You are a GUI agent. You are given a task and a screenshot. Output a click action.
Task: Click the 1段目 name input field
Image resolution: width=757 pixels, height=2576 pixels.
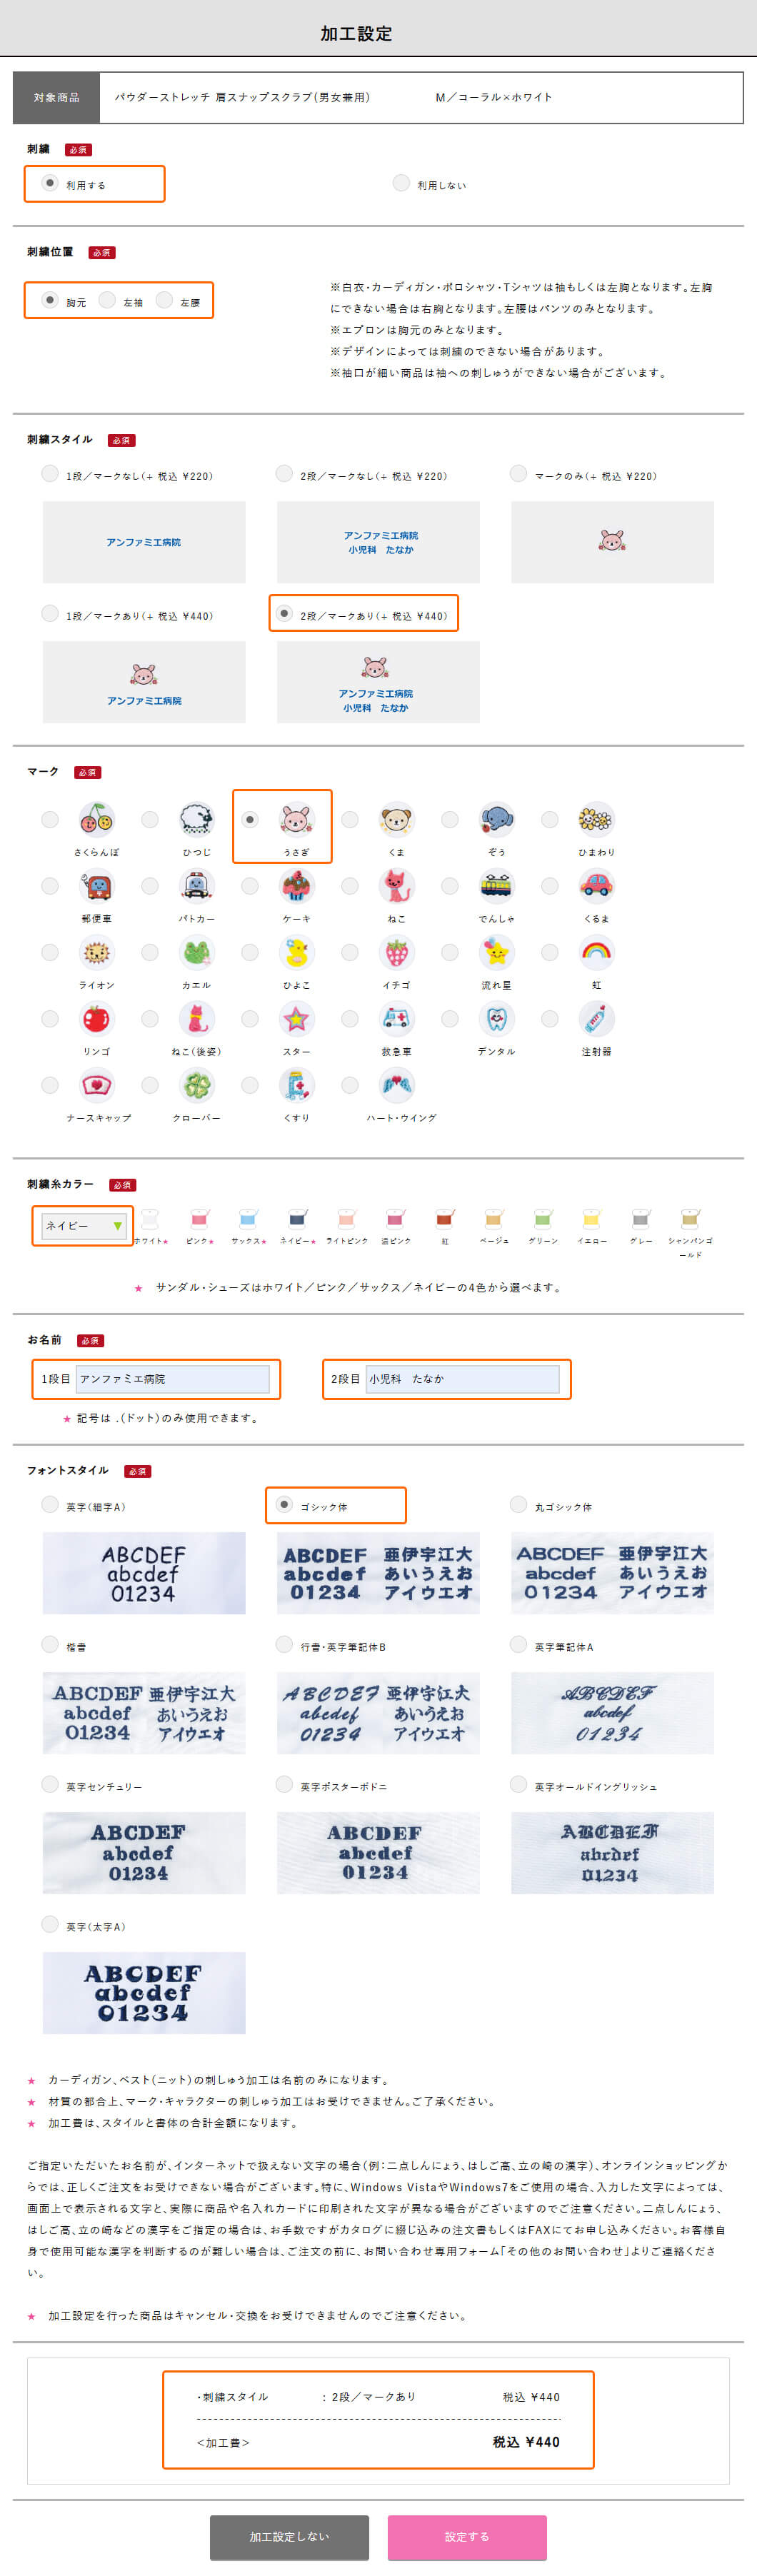(x=173, y=1379)
